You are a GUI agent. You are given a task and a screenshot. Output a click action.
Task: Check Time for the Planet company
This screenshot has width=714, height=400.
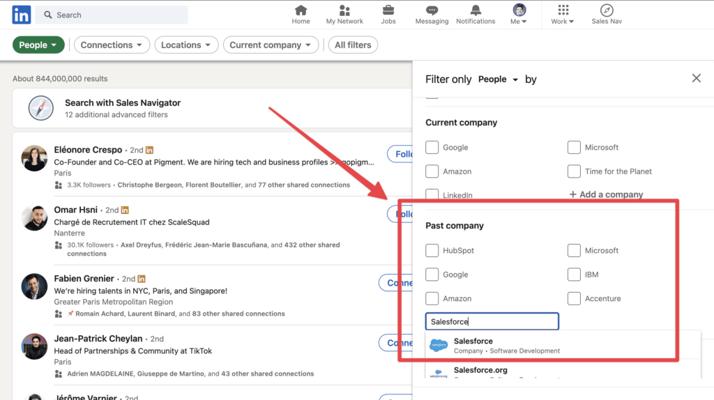click(x=574, y=171)
